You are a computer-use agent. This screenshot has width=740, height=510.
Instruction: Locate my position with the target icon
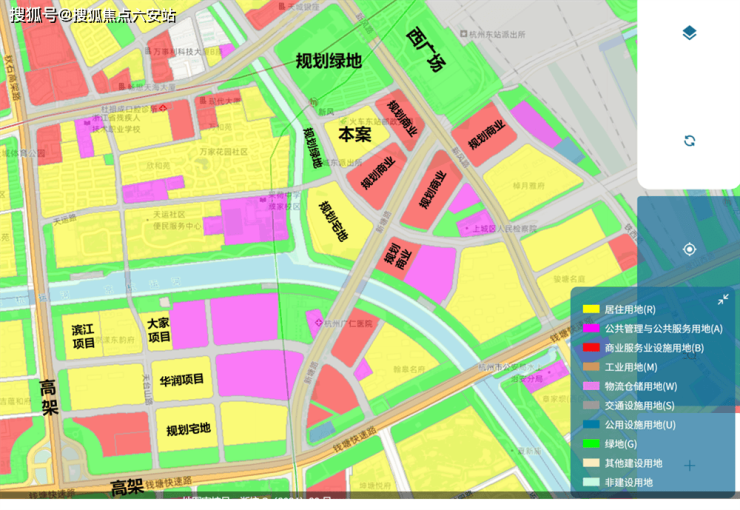click(x=689, y=249)
